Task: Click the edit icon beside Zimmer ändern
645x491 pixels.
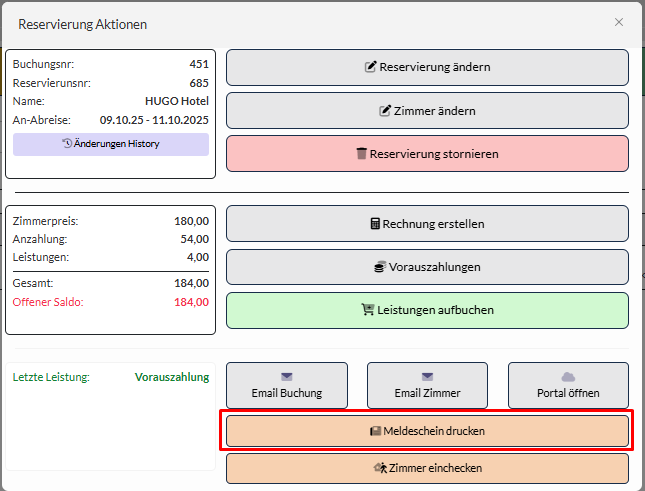Action: pos(386,111)
